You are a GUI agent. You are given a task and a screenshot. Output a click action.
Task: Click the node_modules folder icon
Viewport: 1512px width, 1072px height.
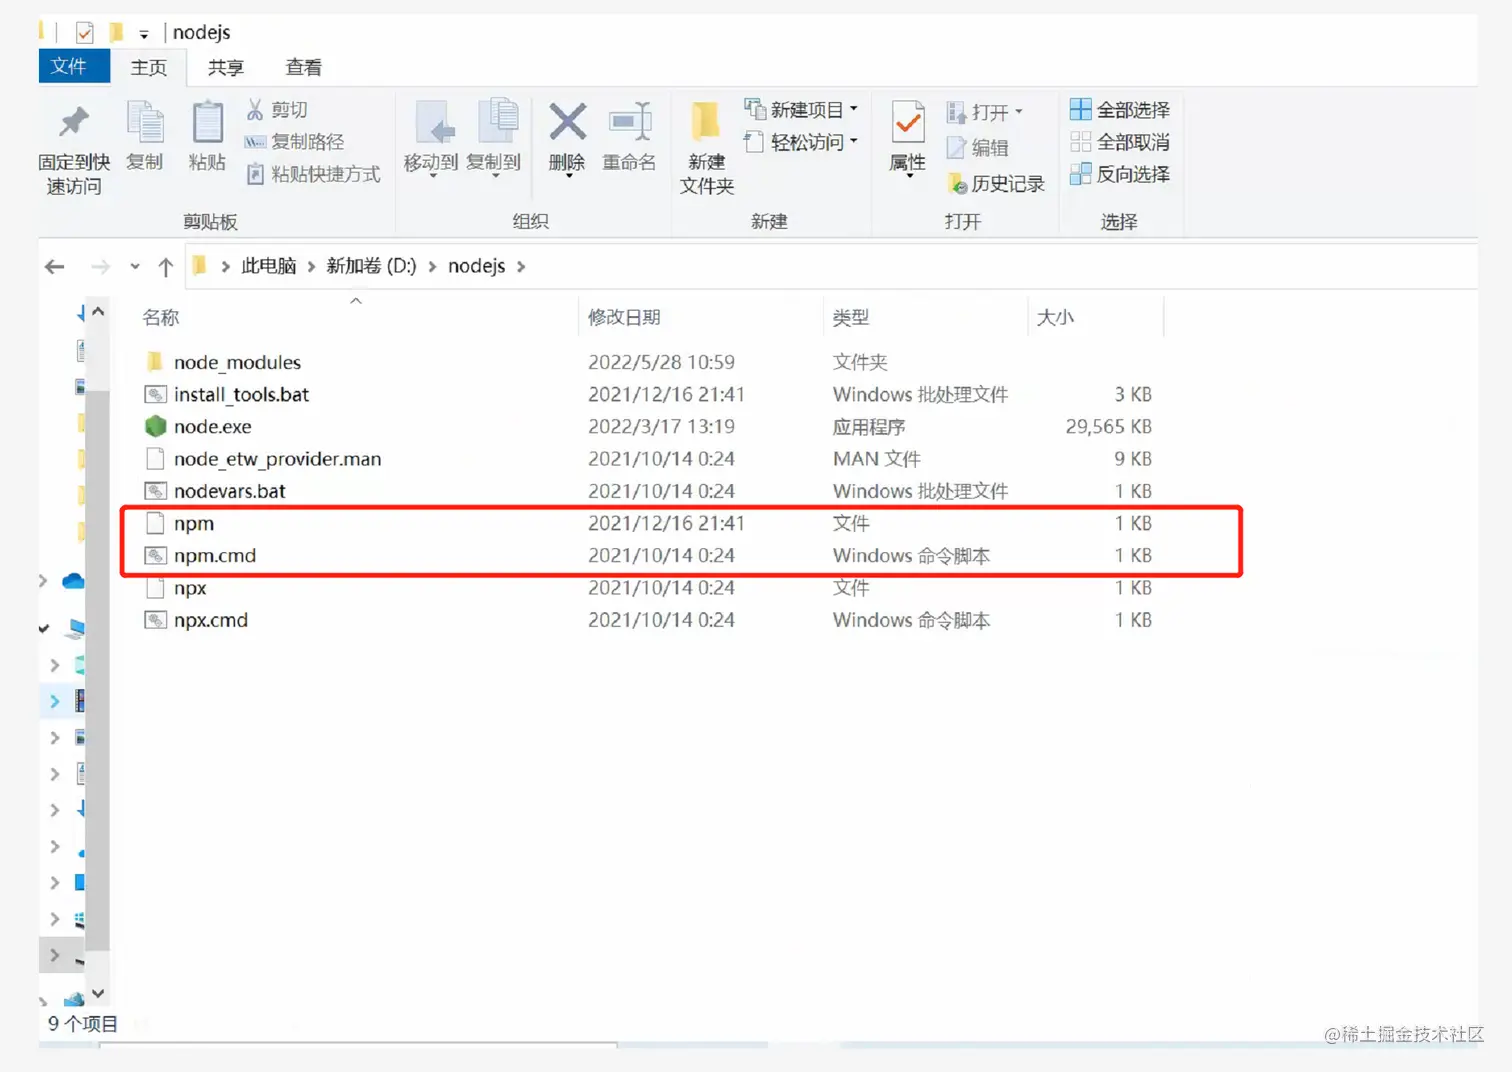point(155,361)
